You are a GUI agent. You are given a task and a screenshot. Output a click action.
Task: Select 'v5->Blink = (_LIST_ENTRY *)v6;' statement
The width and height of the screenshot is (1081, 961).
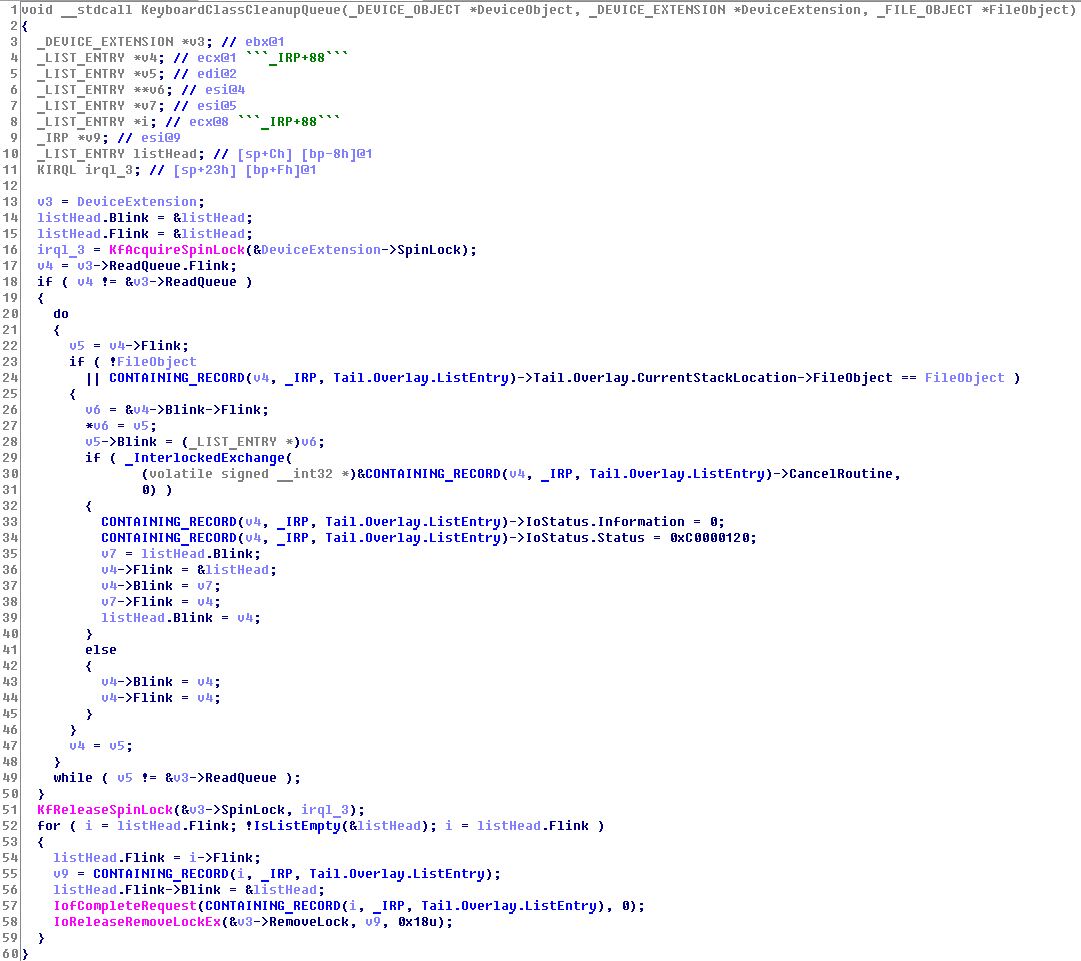coord(205,442)
